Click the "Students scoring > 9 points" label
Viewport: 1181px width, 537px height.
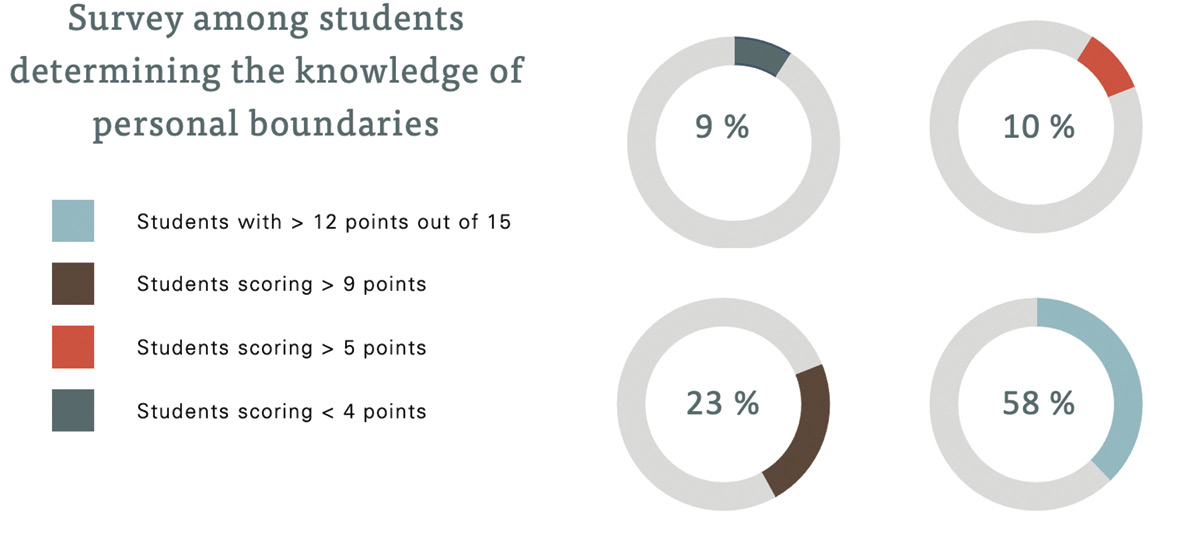tap(281, 285)
